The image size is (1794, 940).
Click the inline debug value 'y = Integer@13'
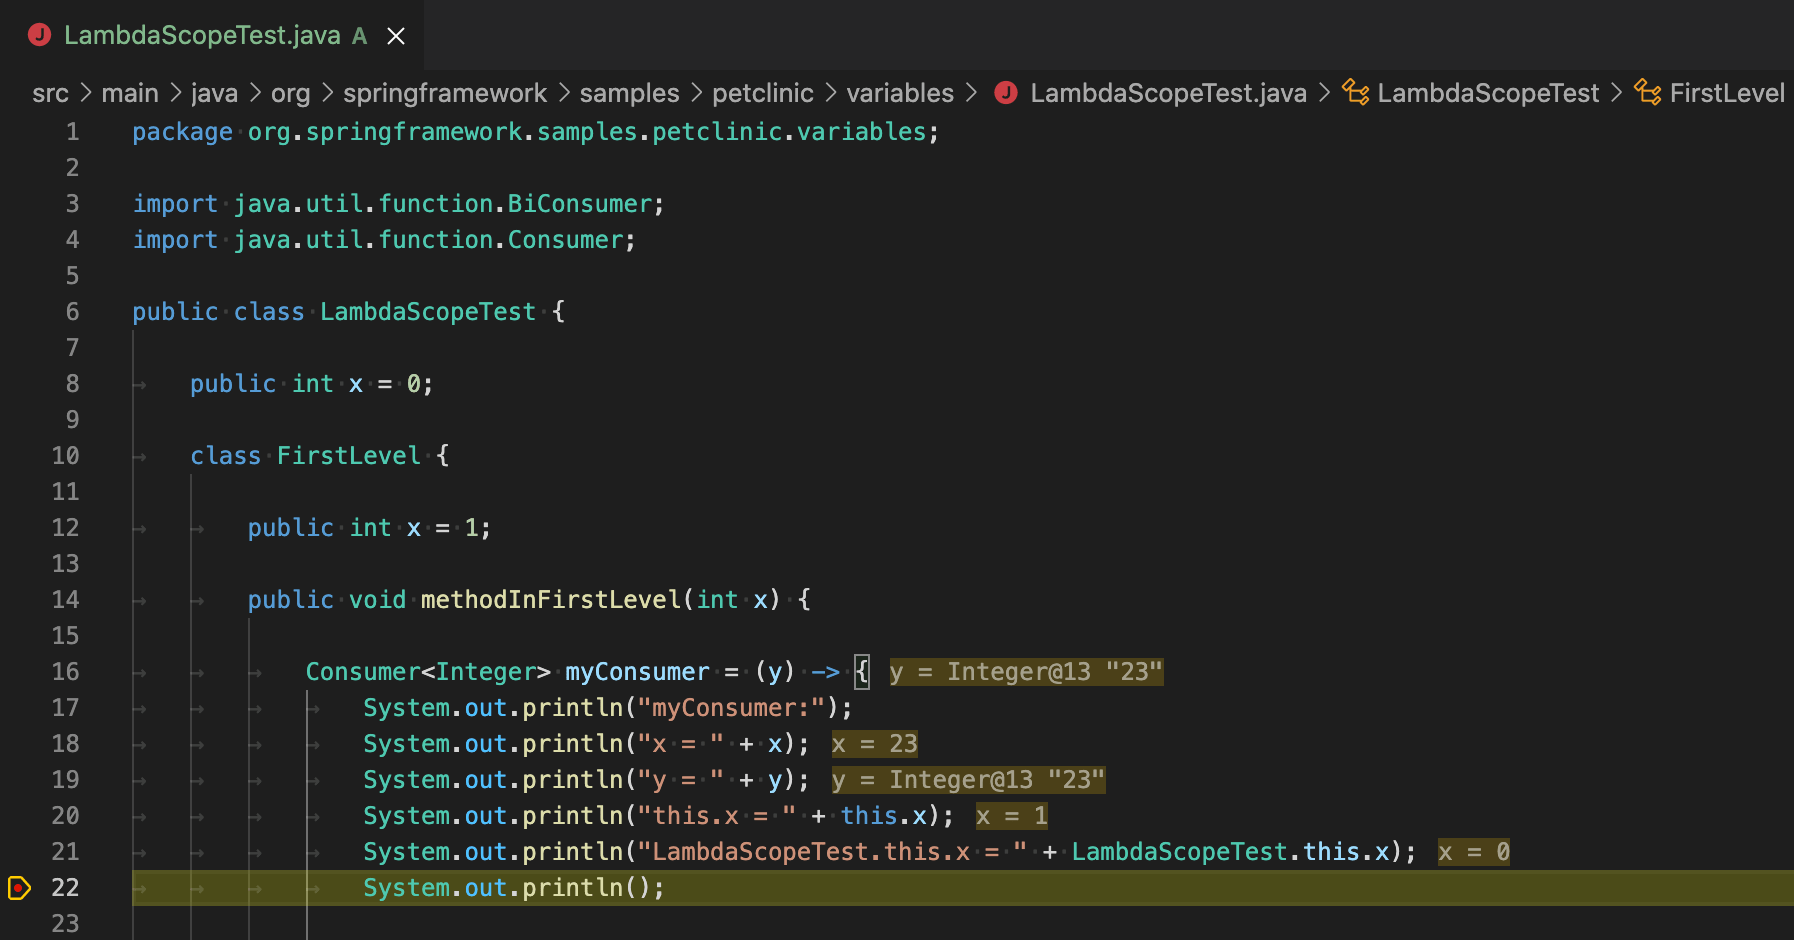[x=1024, y=671]
